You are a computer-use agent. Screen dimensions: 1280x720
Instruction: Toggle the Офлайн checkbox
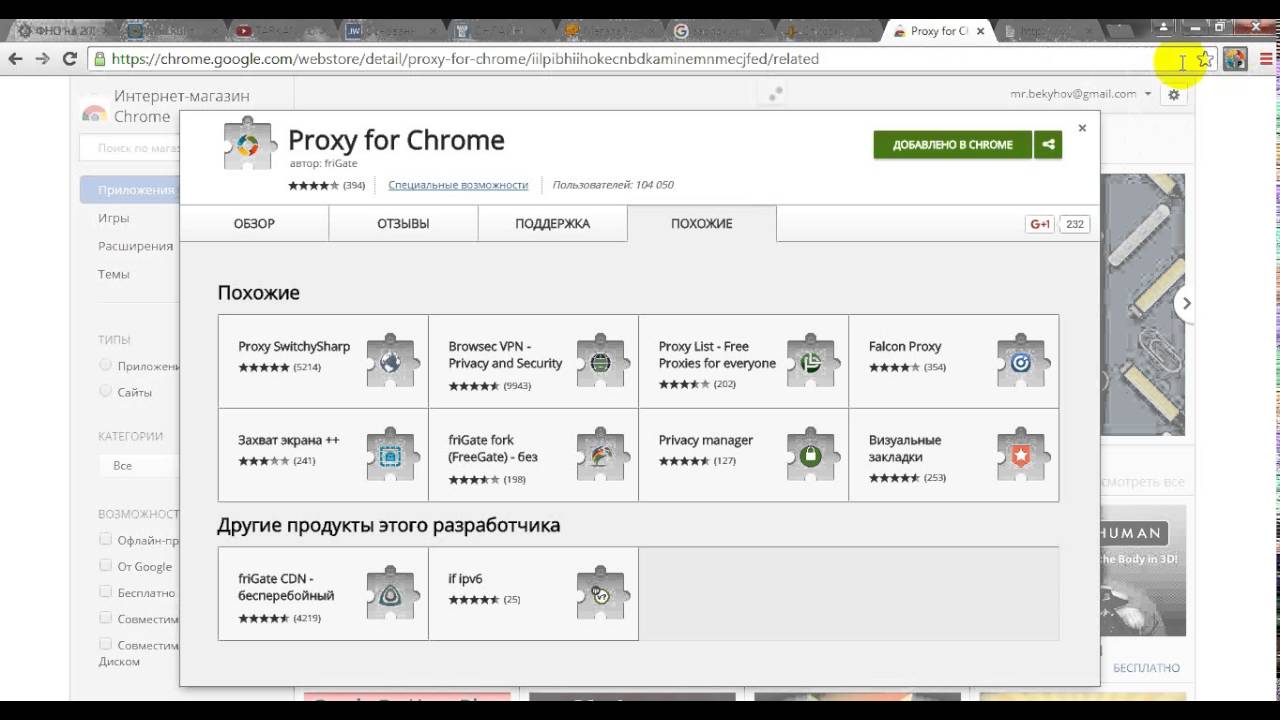105,539
